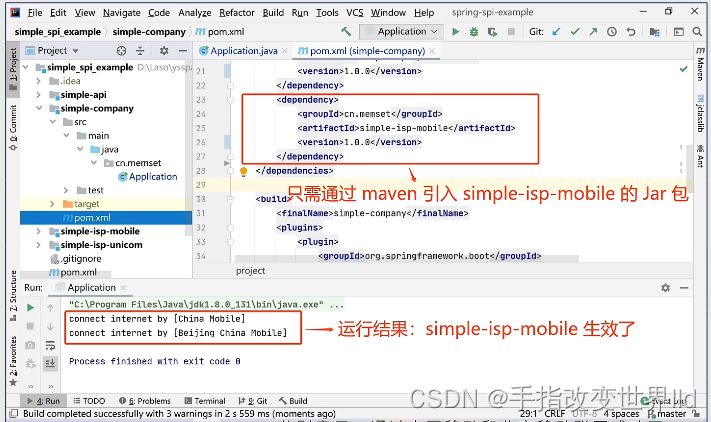Open Application run configuration dropdown
This screenshot has width=711, height=422.
tap(401, 31)
